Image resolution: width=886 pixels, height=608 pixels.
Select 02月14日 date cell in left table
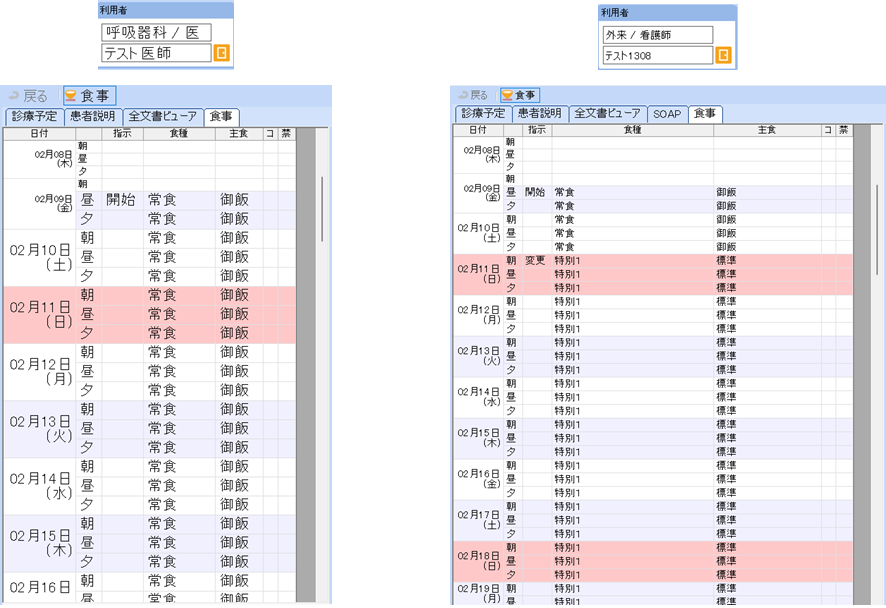tap(40, 486)
